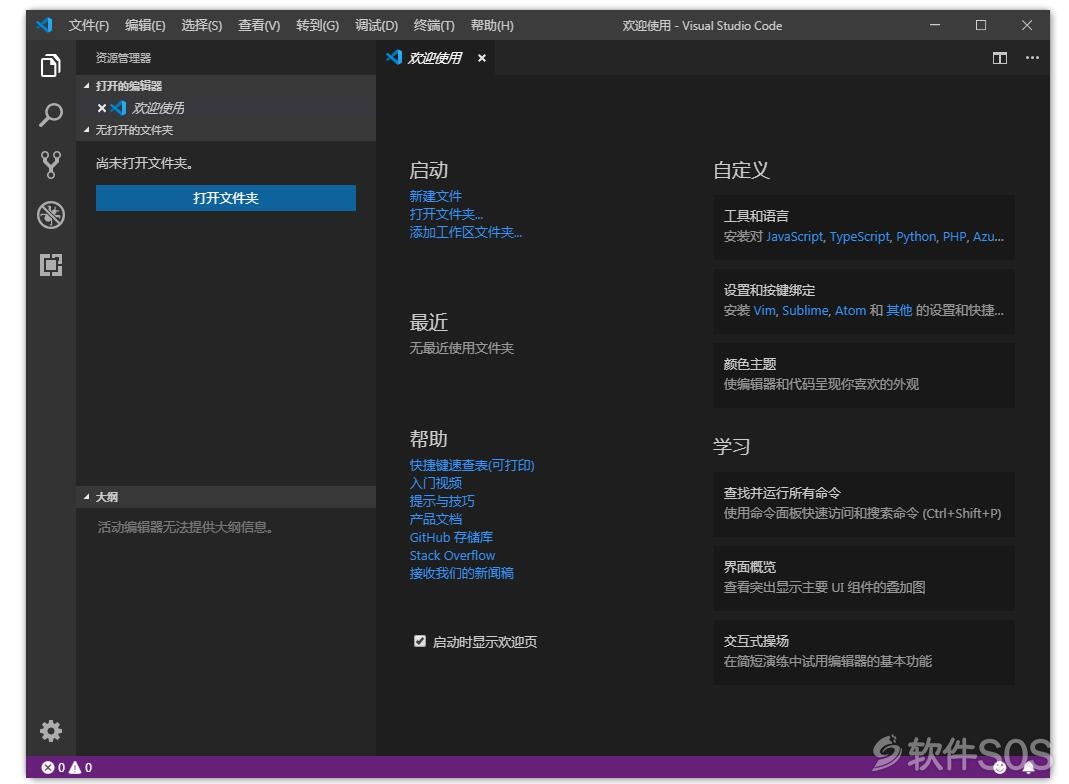Click the 活动编辑器无法提供大纲信息。 message
1069x784 pixels.
[186, 527]
